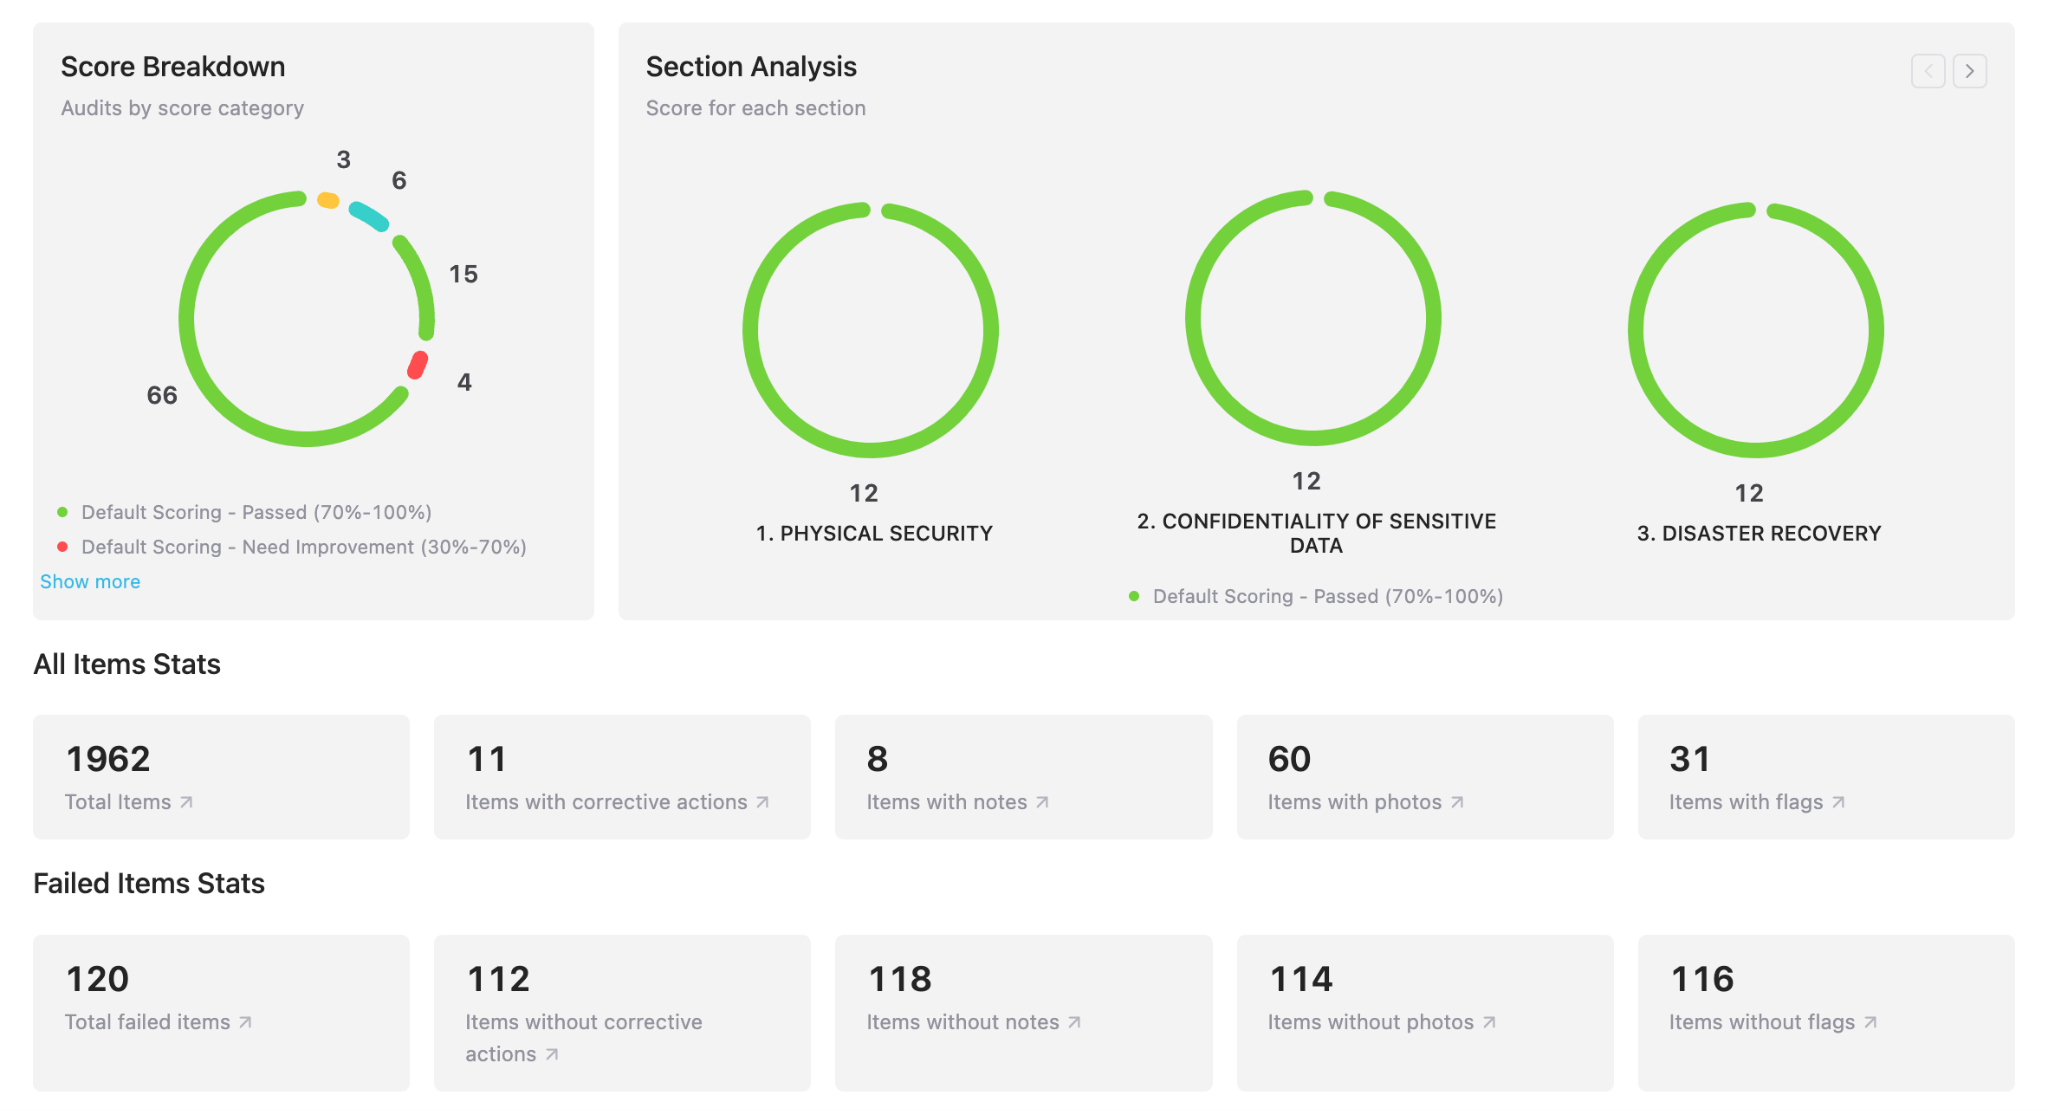Toggle the Passed legend under Section Analysis
Viewport: 2048px width, 1111px height.
pos(1326,596)
